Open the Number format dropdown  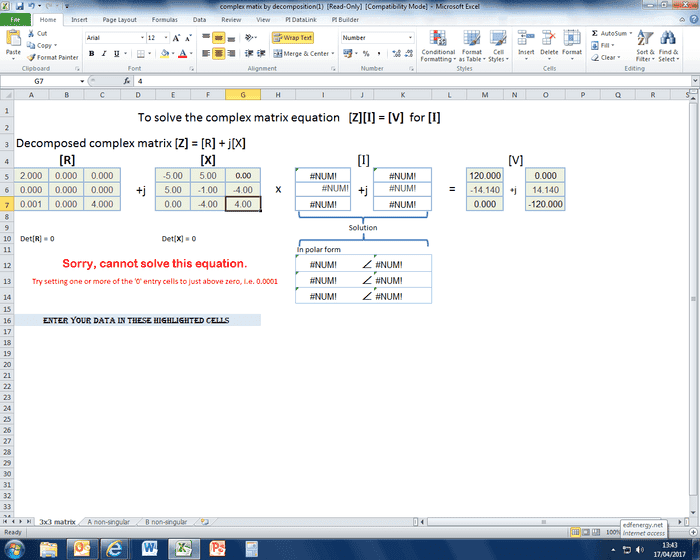(x=410, y=37)
